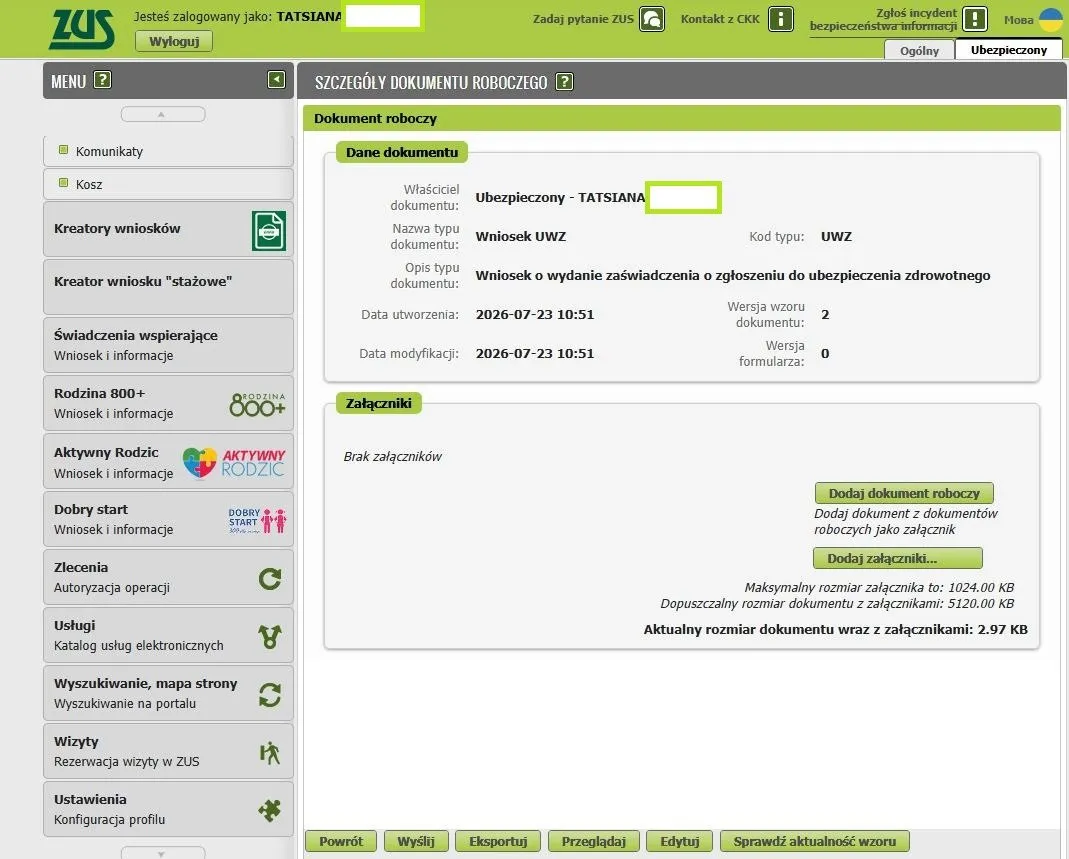This screenshot has height=859, width=1069.
Task: Collapse the menu panel with arrow icon
Action: click(x=276, y=80)
